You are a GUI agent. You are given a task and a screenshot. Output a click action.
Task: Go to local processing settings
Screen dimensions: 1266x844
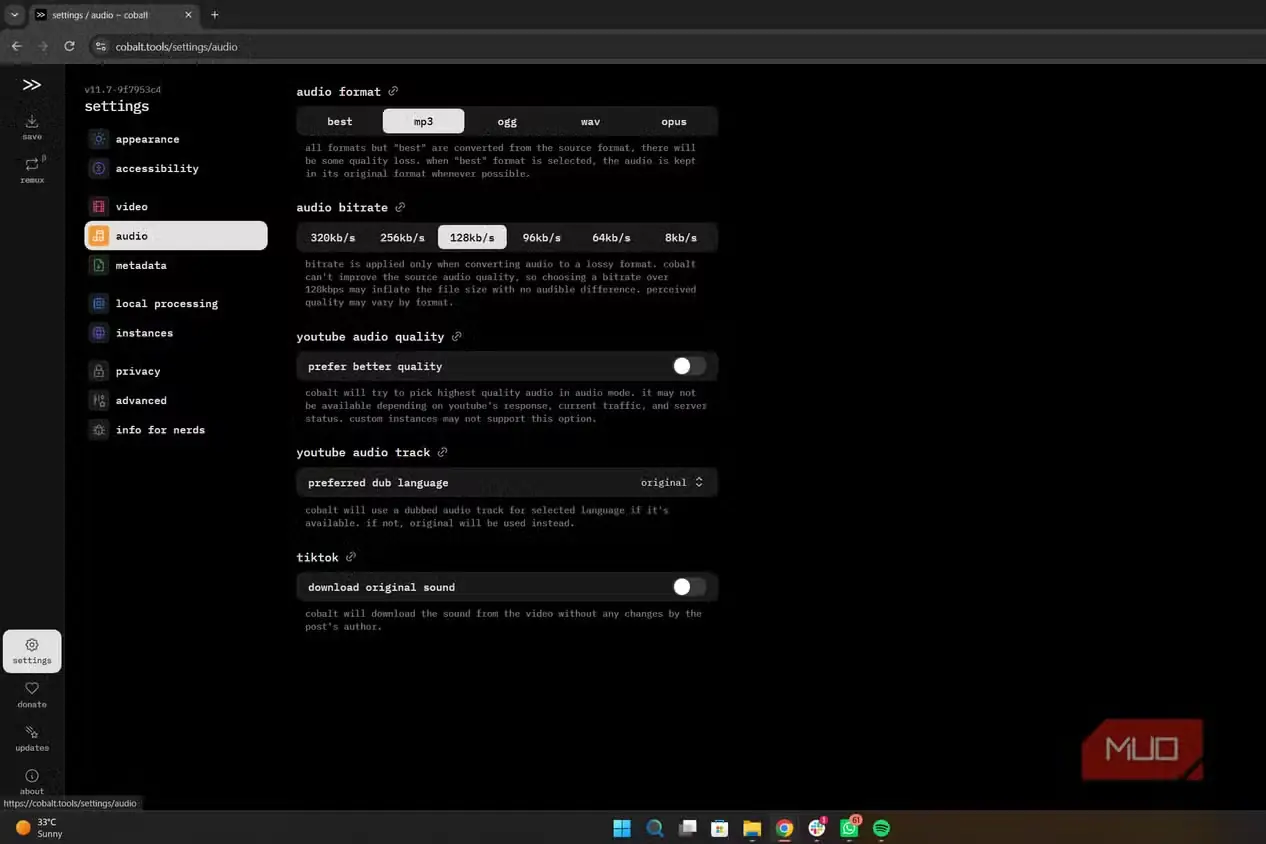point(176,303)
